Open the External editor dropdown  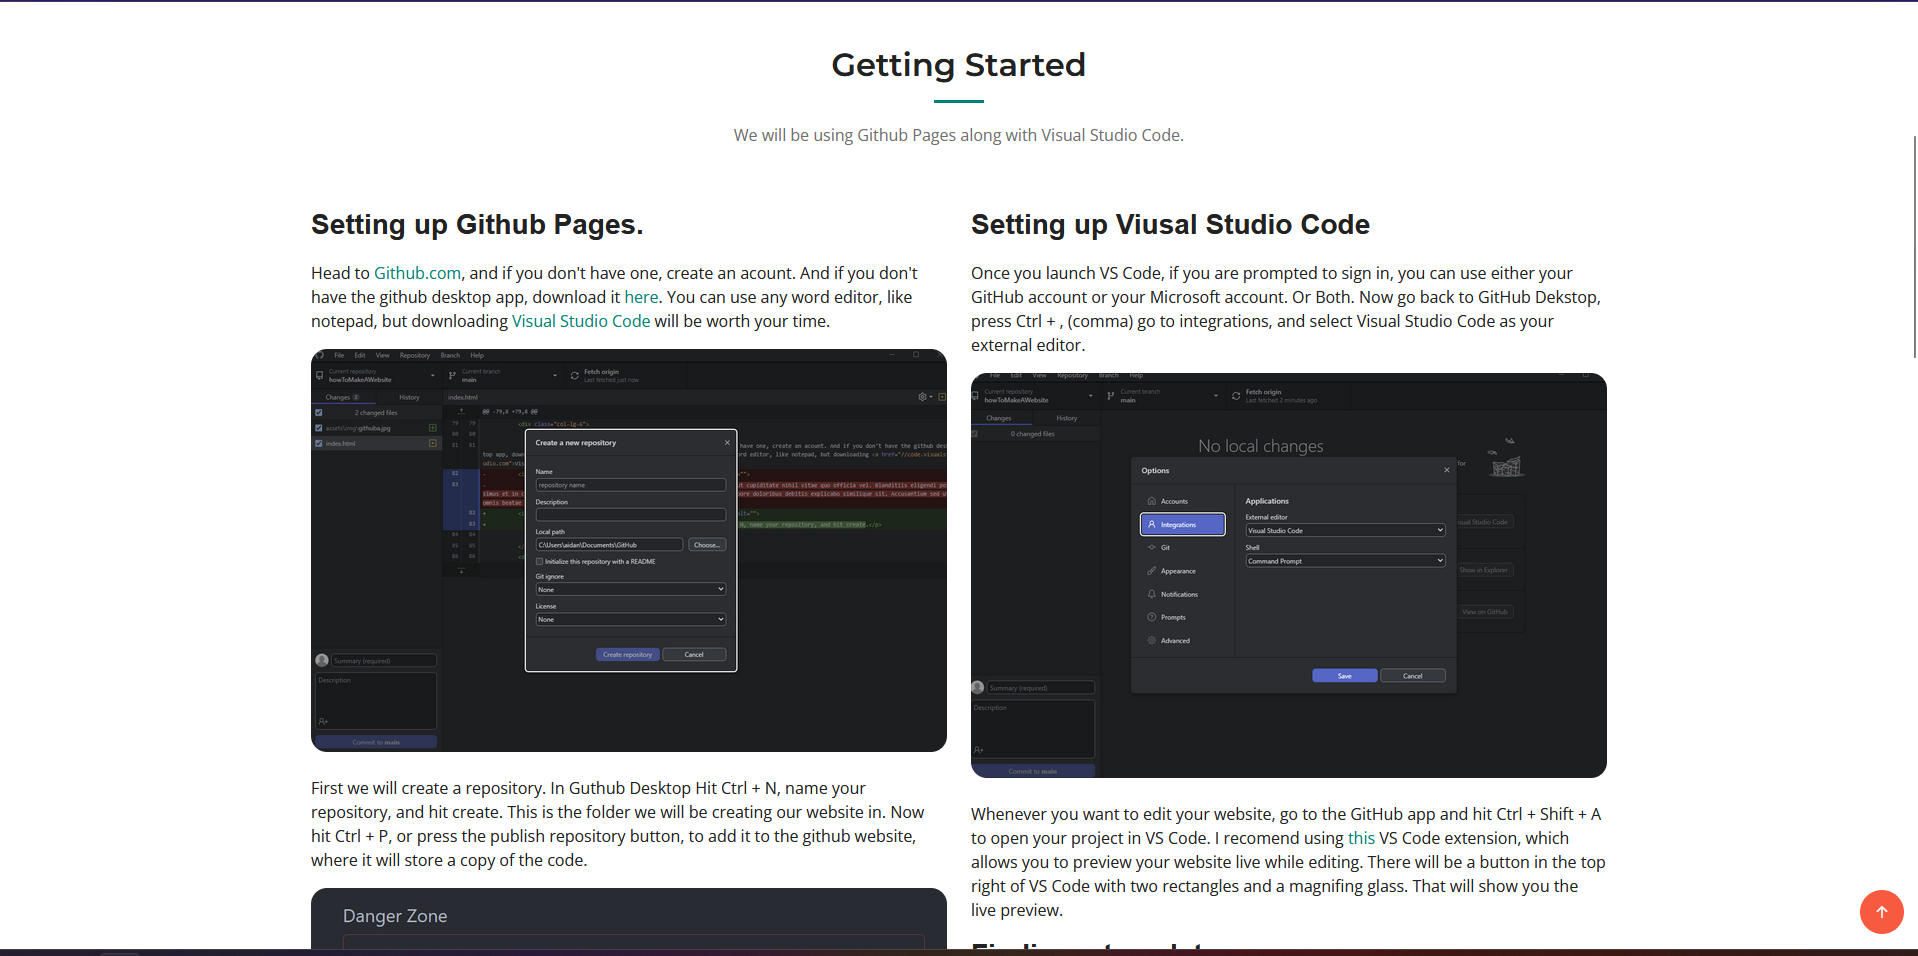click(x=1345, y=531)
